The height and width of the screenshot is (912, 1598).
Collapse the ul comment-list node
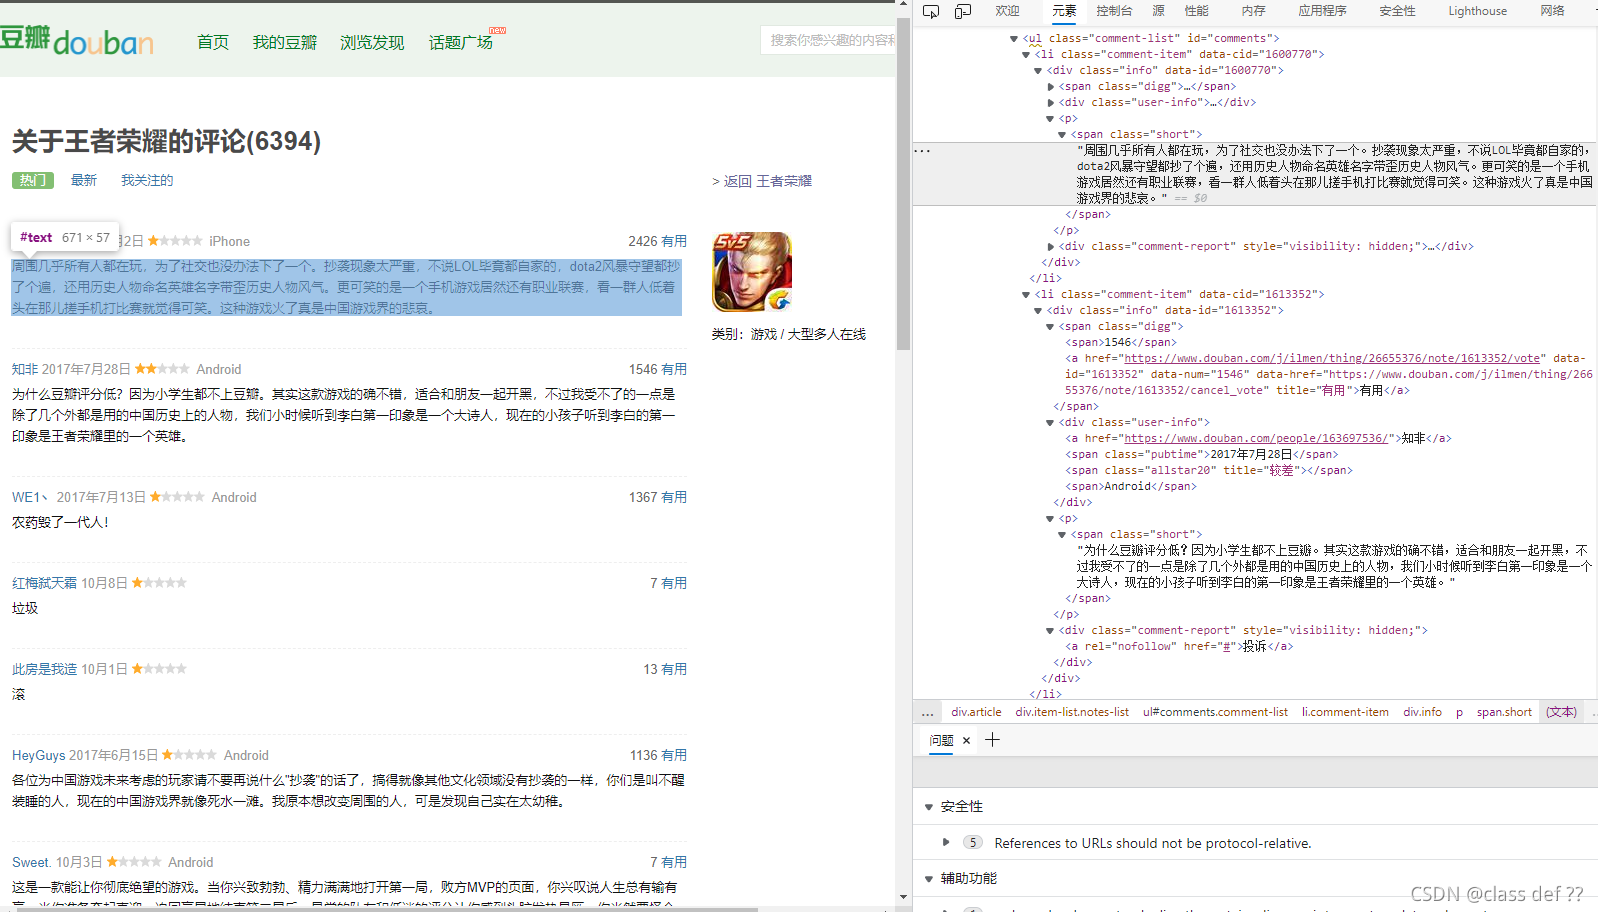(x=1014, y=39)
